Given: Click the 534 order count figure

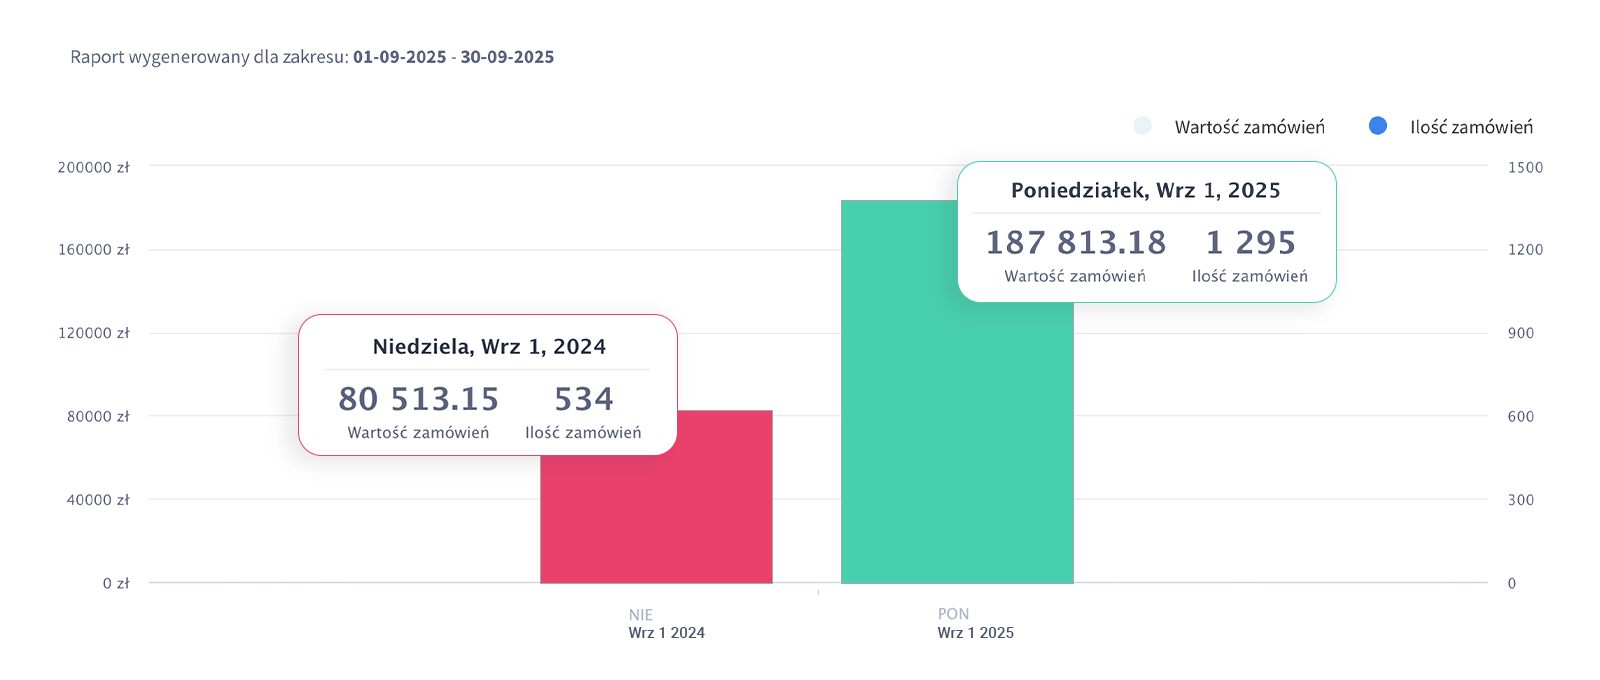Looking at the screenshot, I should point(584,399).
